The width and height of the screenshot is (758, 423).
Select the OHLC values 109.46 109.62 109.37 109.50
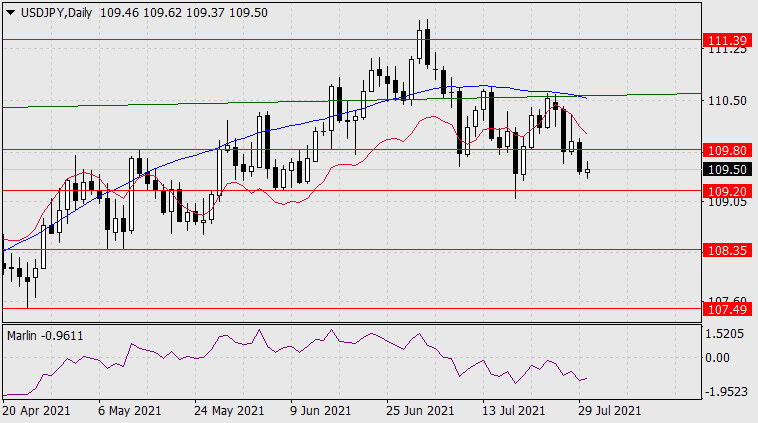coord(184,13)
